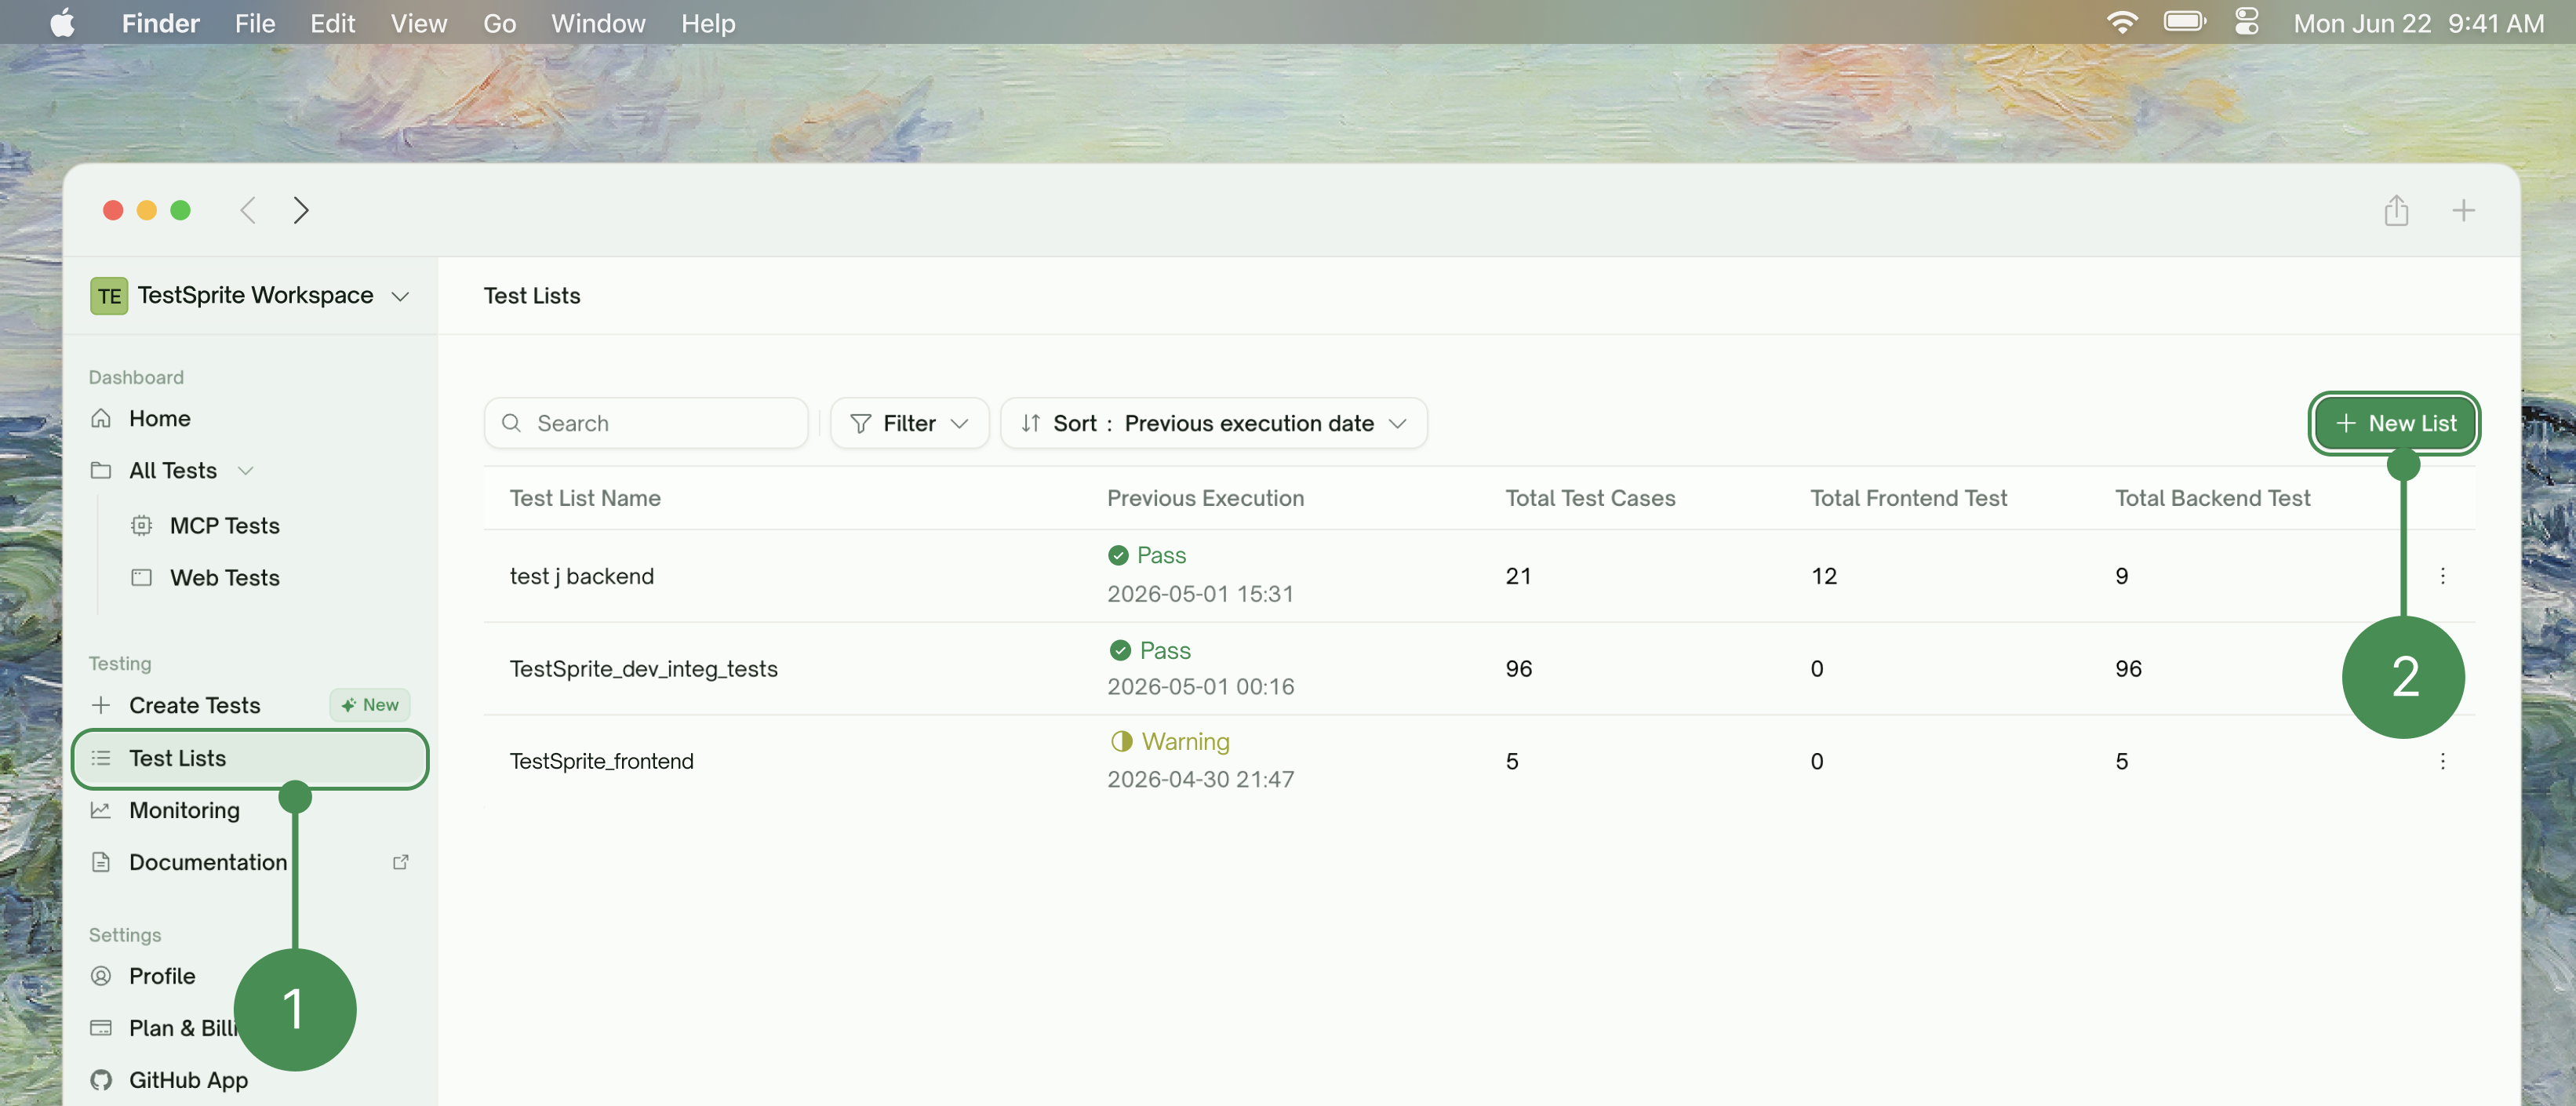This screenshot has height=1106, width=2576.
Task: Click the All Tests folder icon
Action: click(101, 470)
